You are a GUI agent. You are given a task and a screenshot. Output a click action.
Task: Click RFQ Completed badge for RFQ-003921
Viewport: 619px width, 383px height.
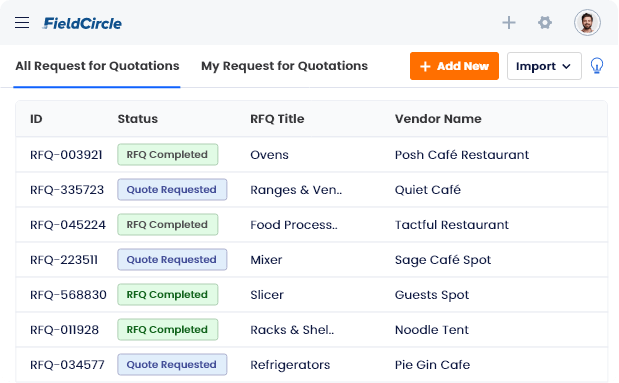pos(167,154)
